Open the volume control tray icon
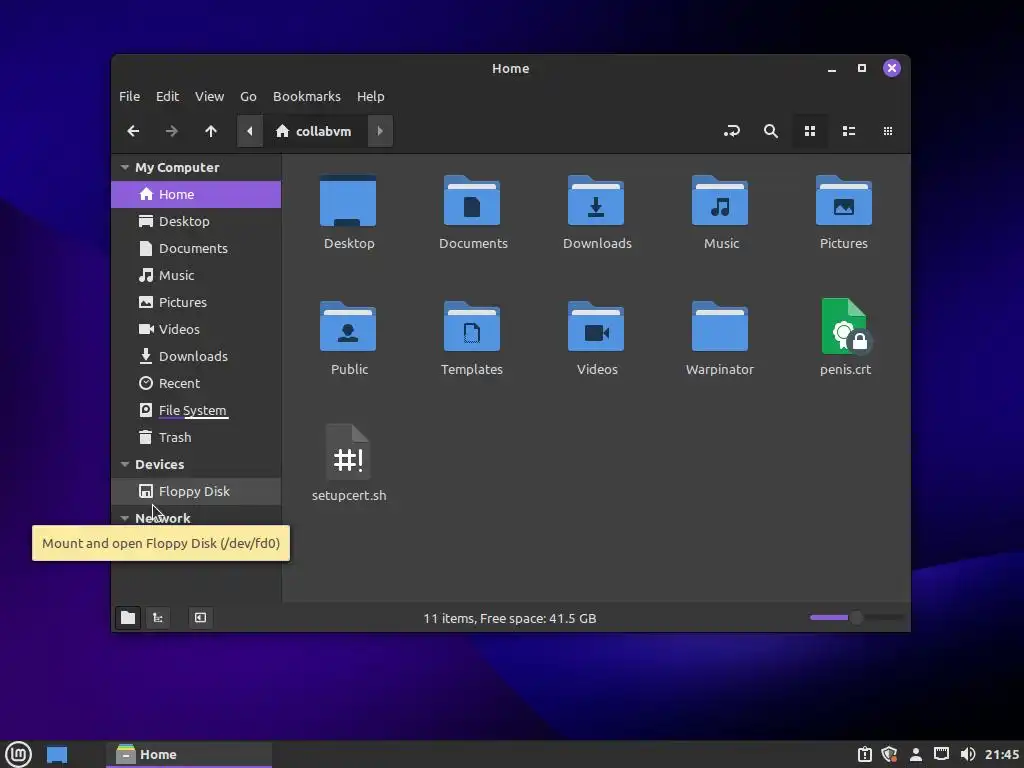The image size is (1024, 768). [x=968, y=755]
